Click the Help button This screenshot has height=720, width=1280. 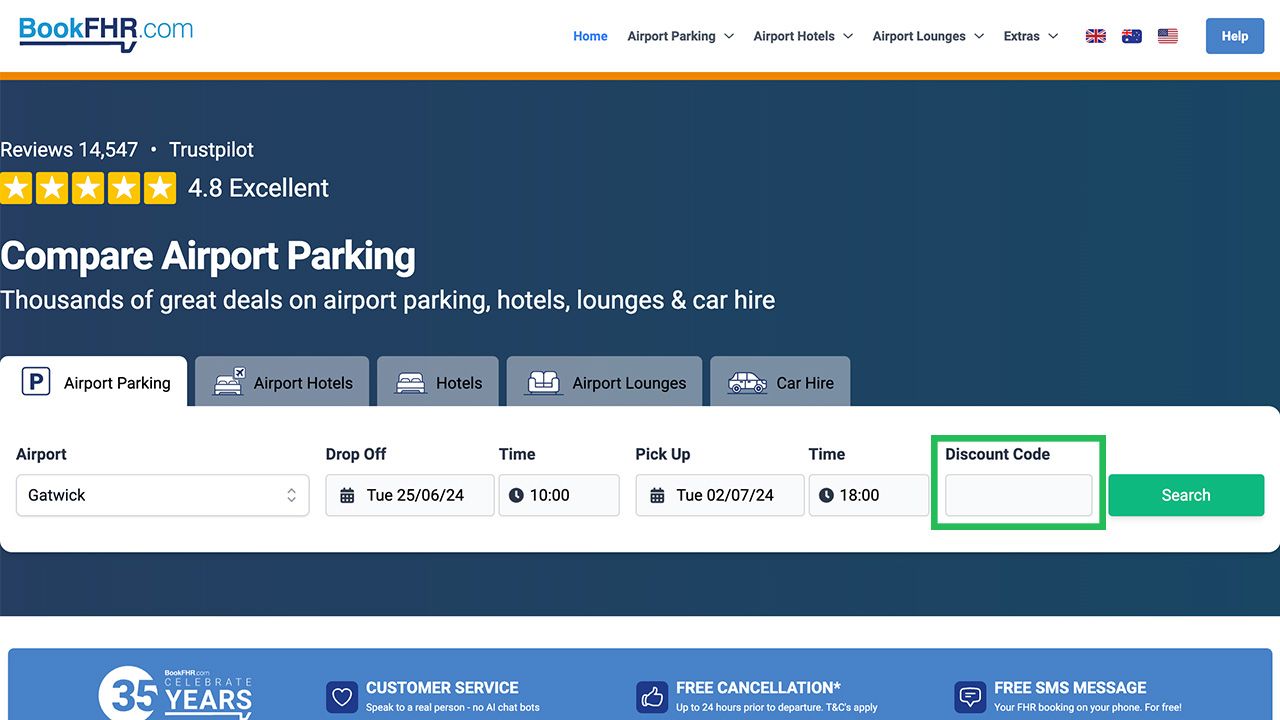tap(1235, 36)
